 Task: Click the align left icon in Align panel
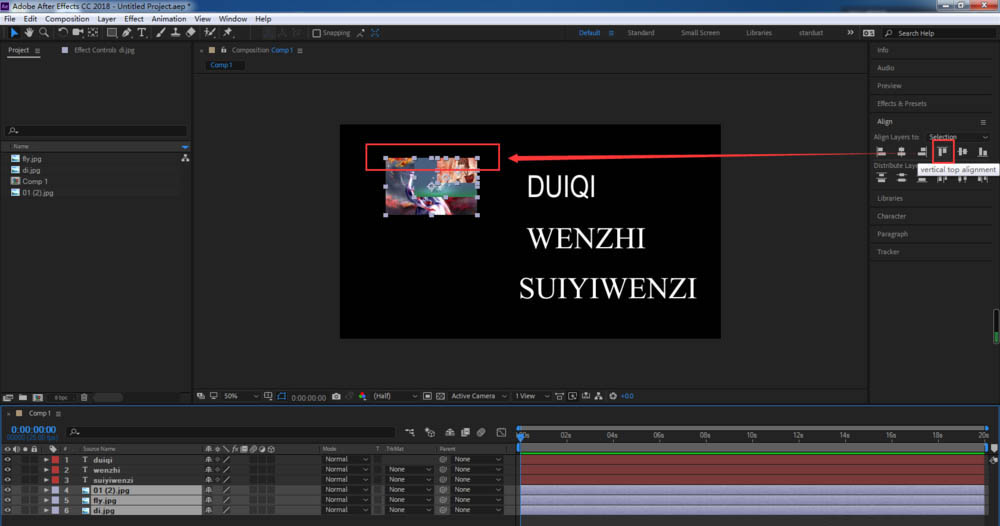[881, 152]
